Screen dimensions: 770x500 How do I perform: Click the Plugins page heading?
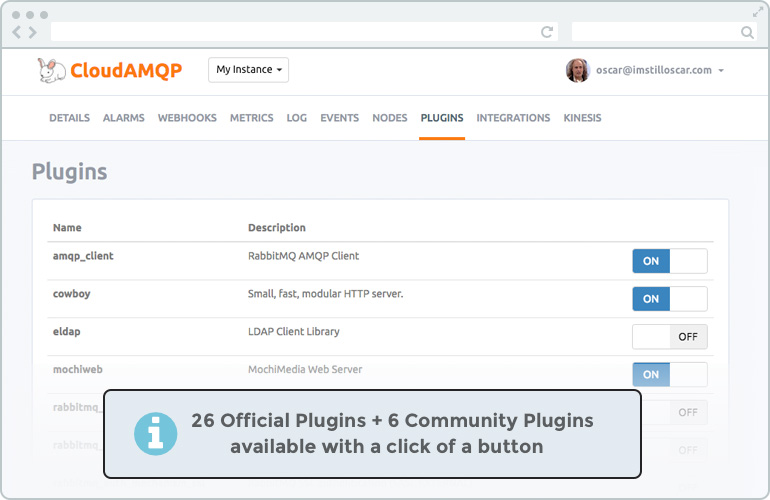point(69,172)
